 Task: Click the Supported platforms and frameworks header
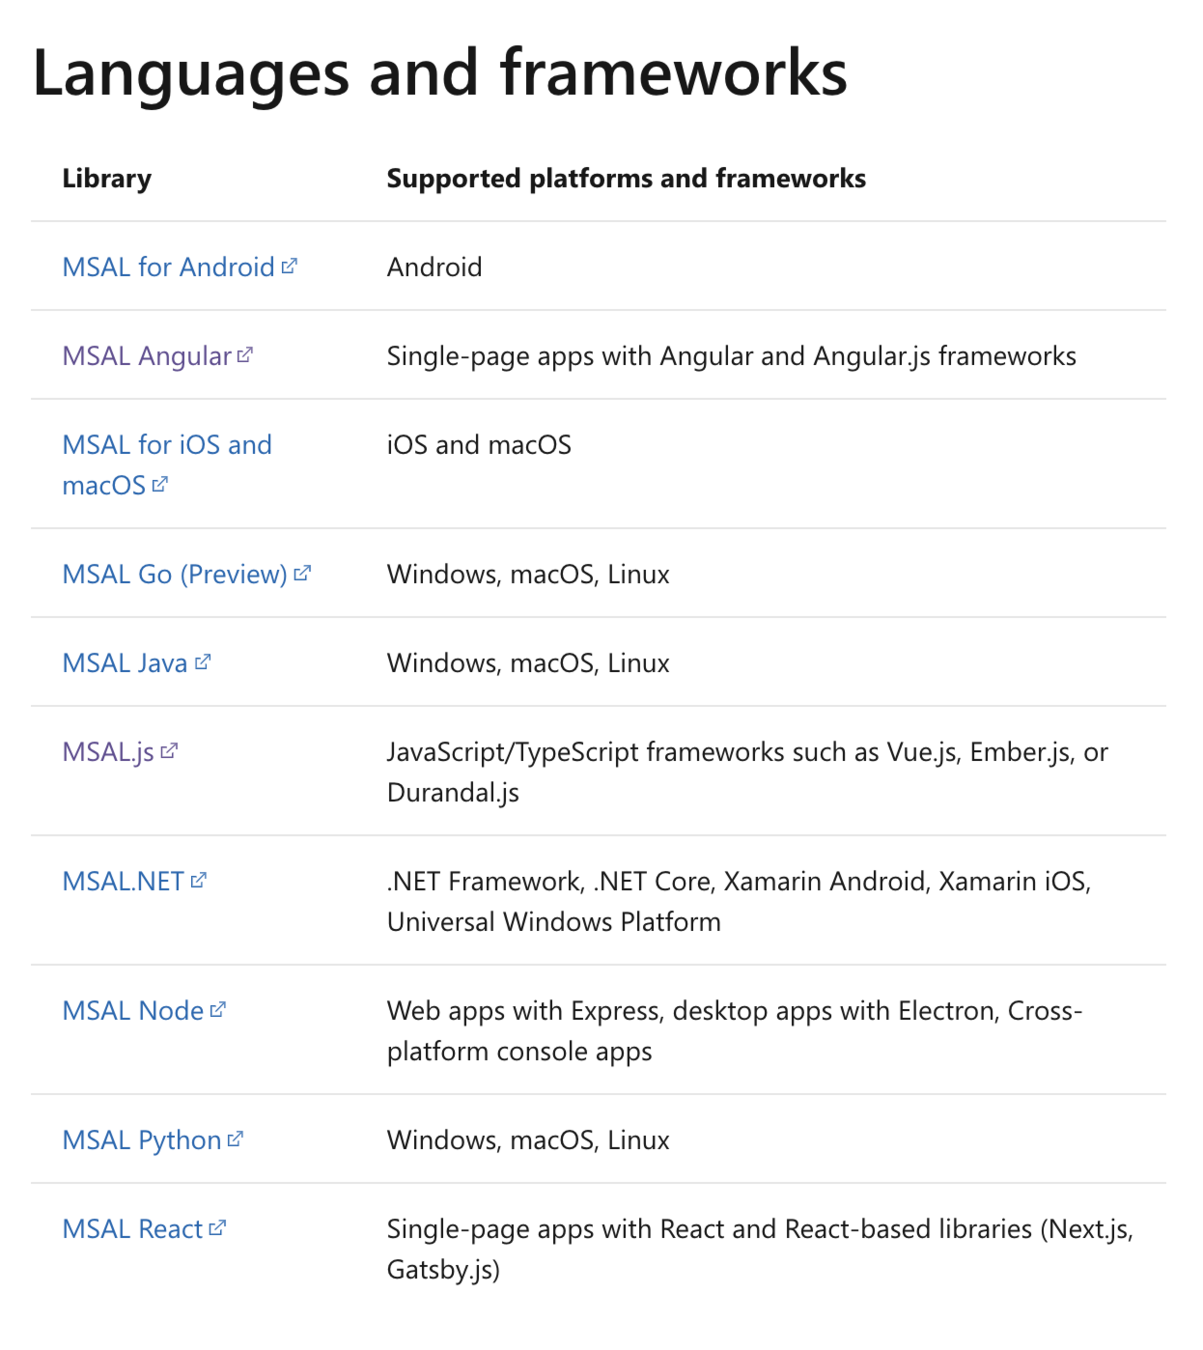pyautogui.click(x=626, y=178)
